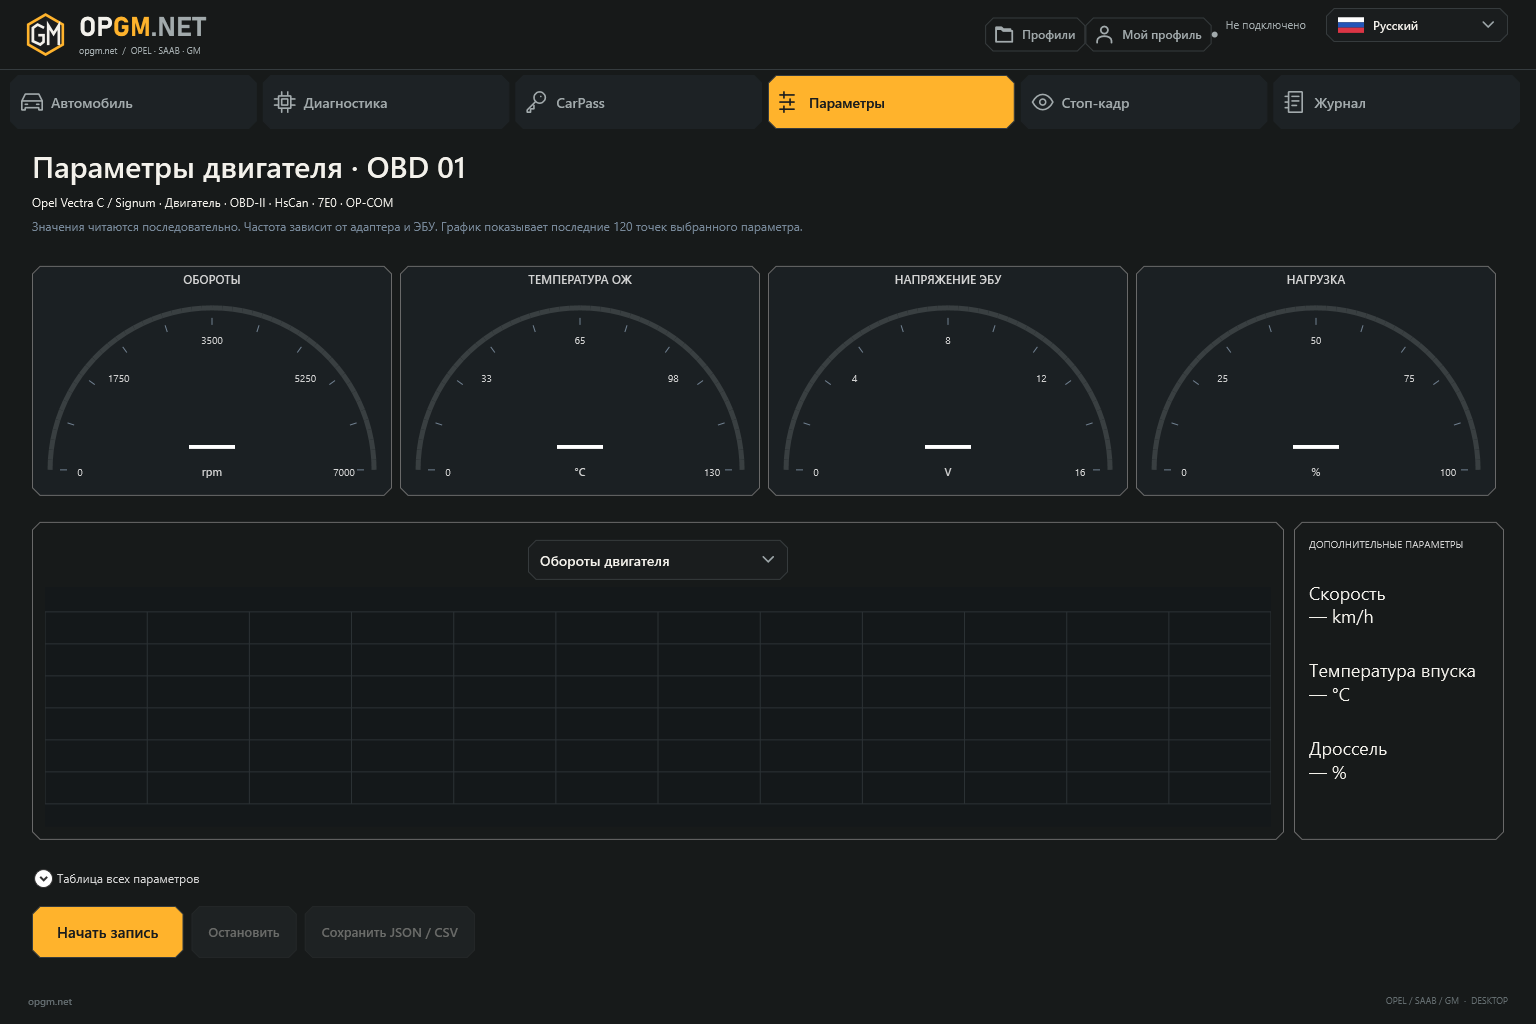Click the Остановить button
The height and width of the screenshot is (1024, 1536).
point(244,932)
